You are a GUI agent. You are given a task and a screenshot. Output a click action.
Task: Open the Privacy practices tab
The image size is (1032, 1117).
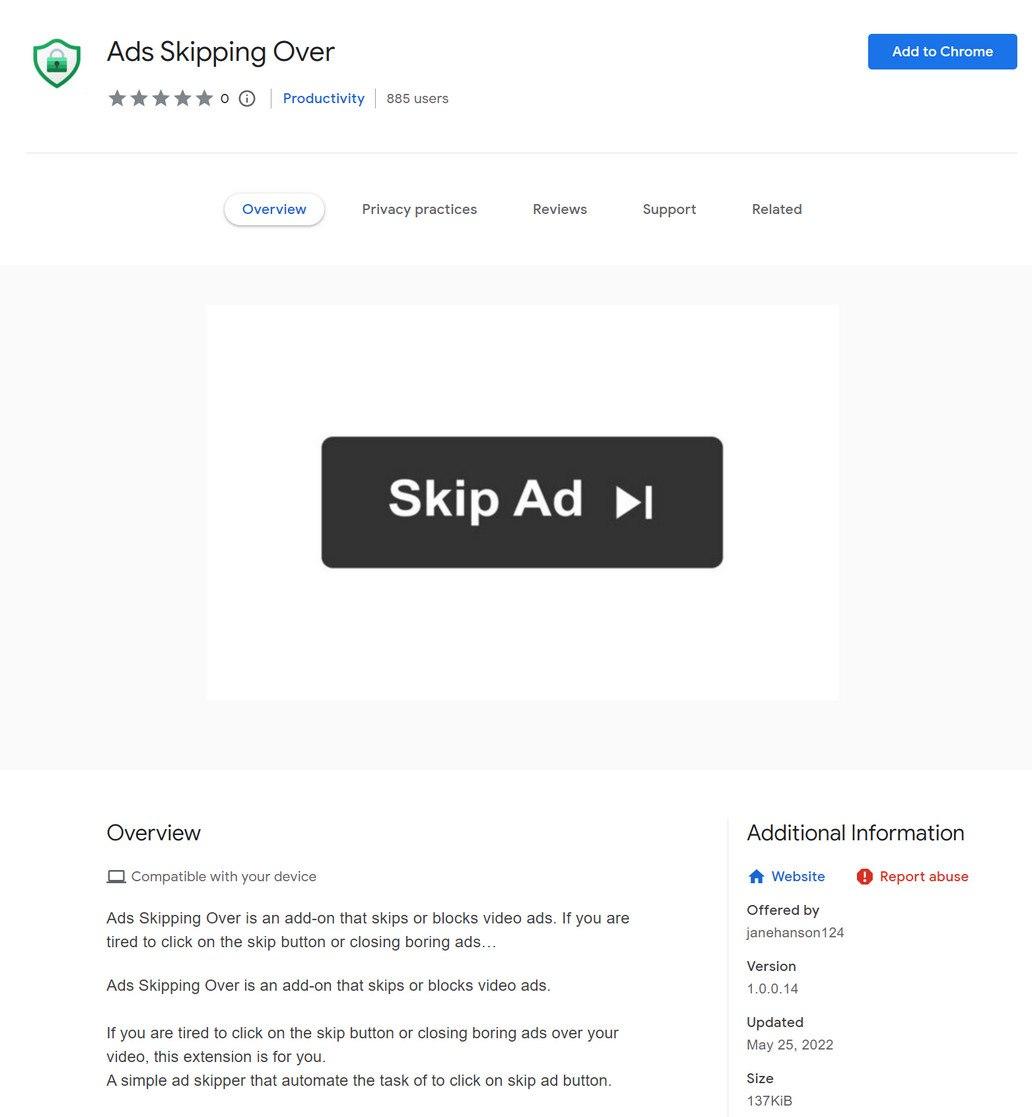pos(419,209)
